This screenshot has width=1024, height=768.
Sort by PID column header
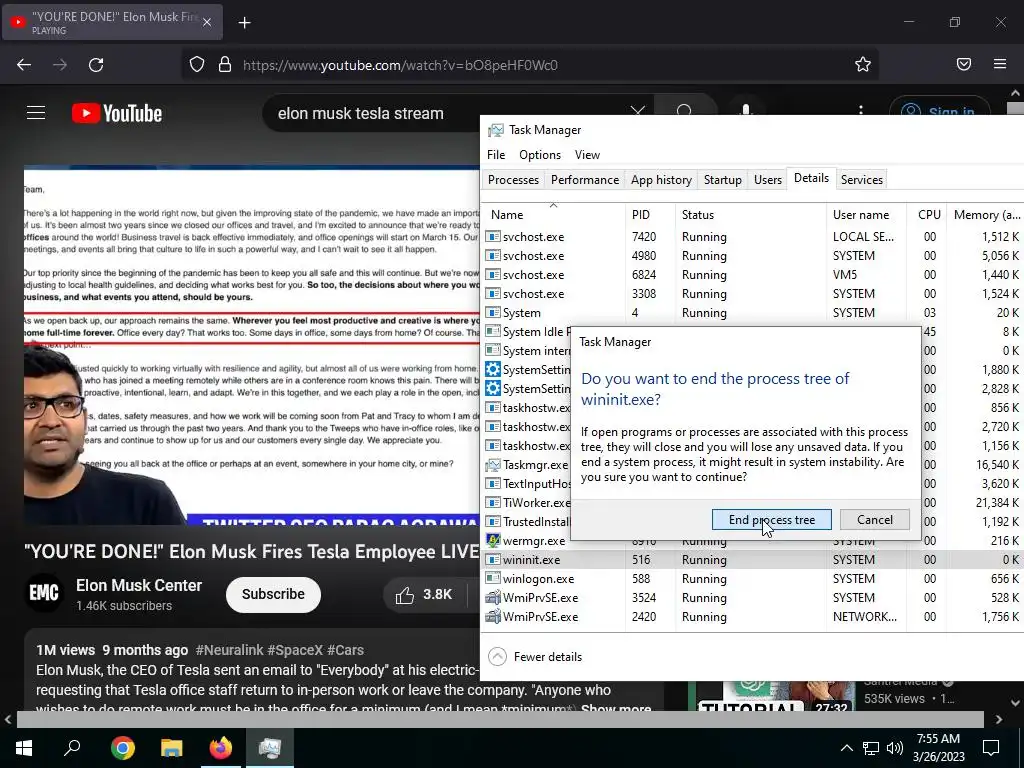click(x=649, y=214)
